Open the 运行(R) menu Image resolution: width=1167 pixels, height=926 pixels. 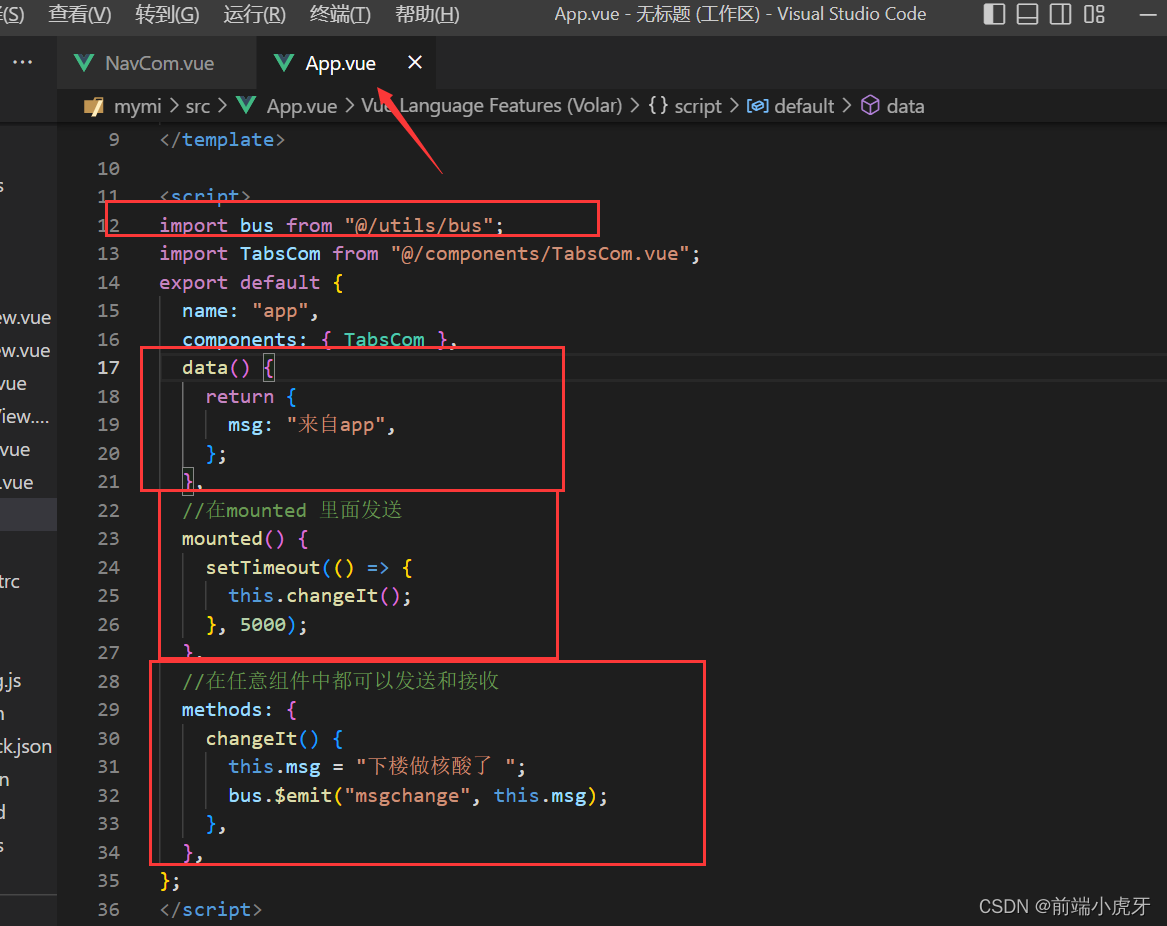coord(255,14)
